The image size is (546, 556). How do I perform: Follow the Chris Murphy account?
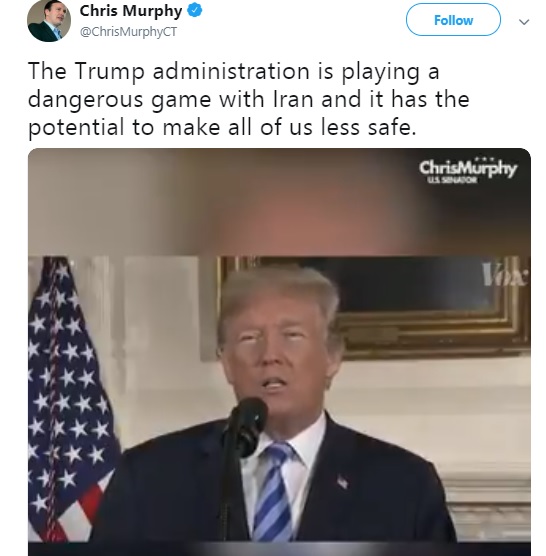coord(453,20)
